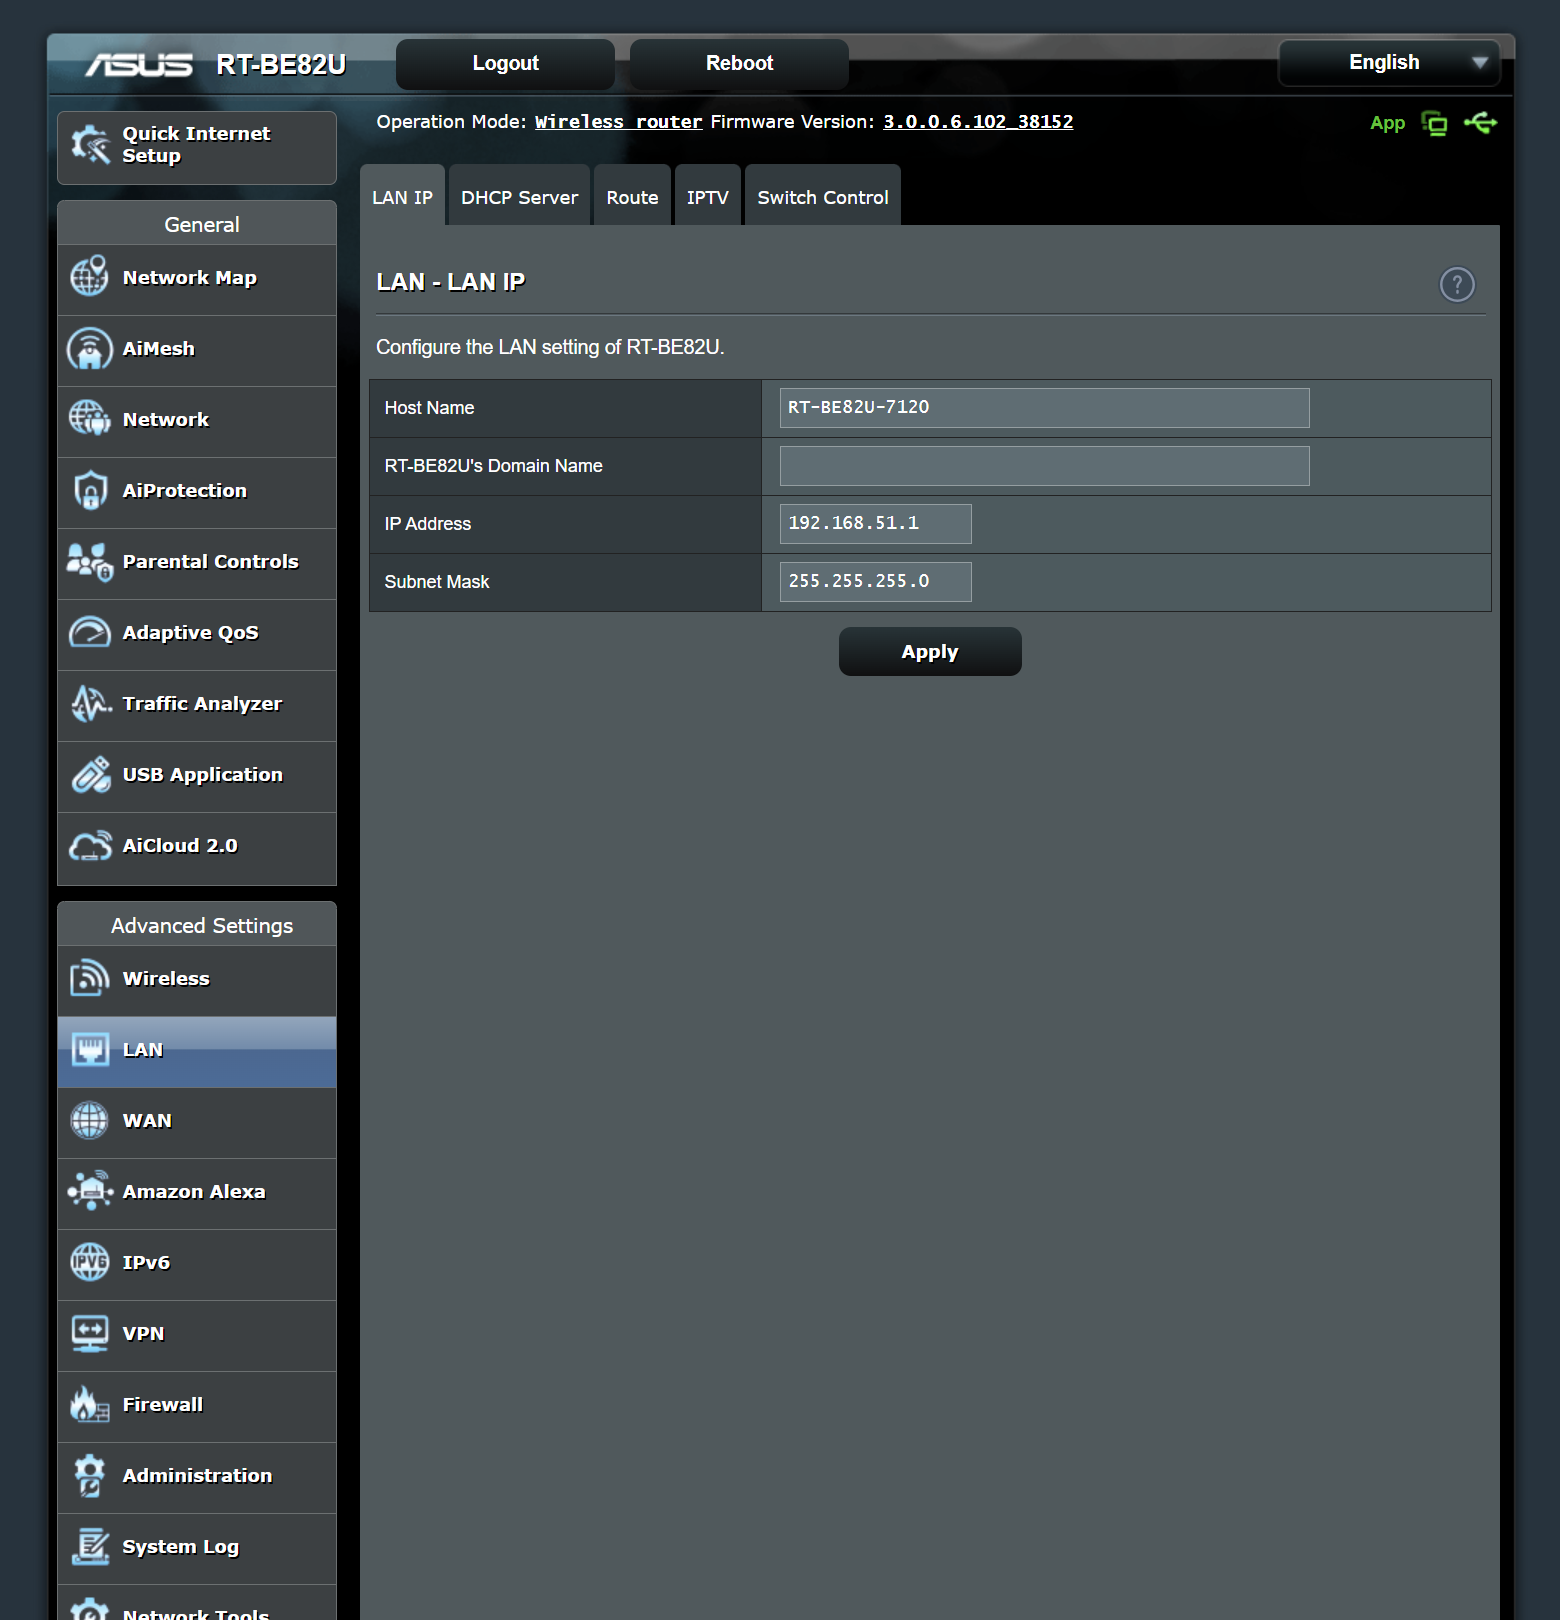The width and height of the screenshot is (1560, 1620).
Task: Click the AiCloud 2.0 cloud icon
Action: point(90,845)
